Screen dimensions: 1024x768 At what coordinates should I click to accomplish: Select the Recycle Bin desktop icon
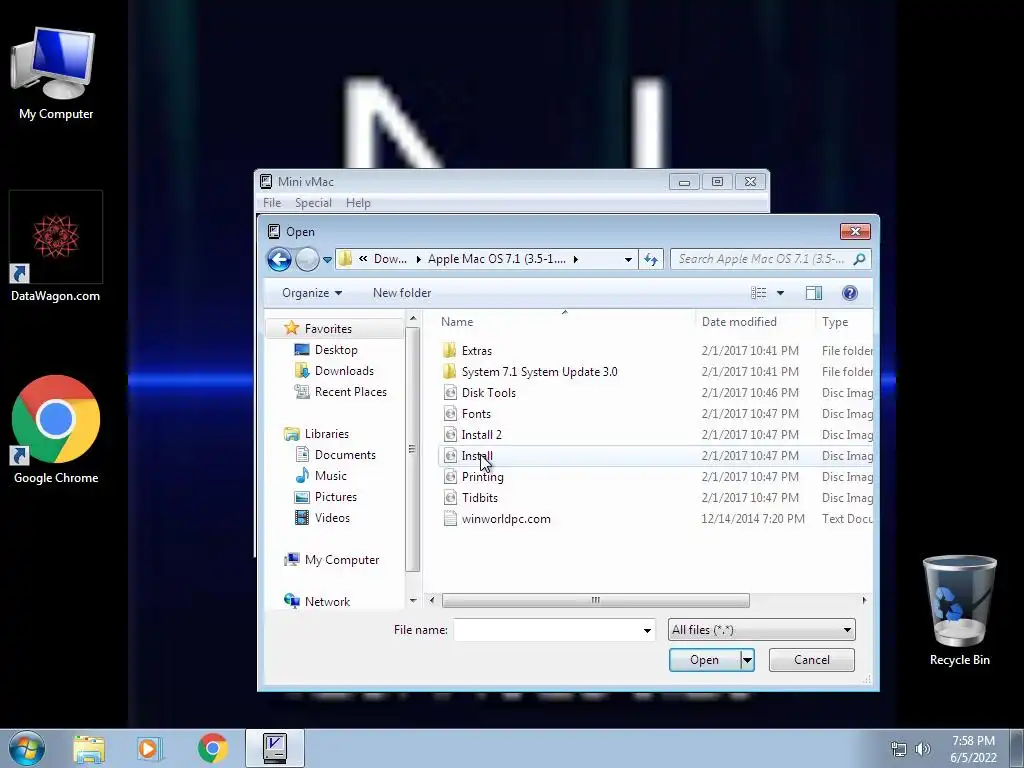pyautogui.click(x=959, y=611)
